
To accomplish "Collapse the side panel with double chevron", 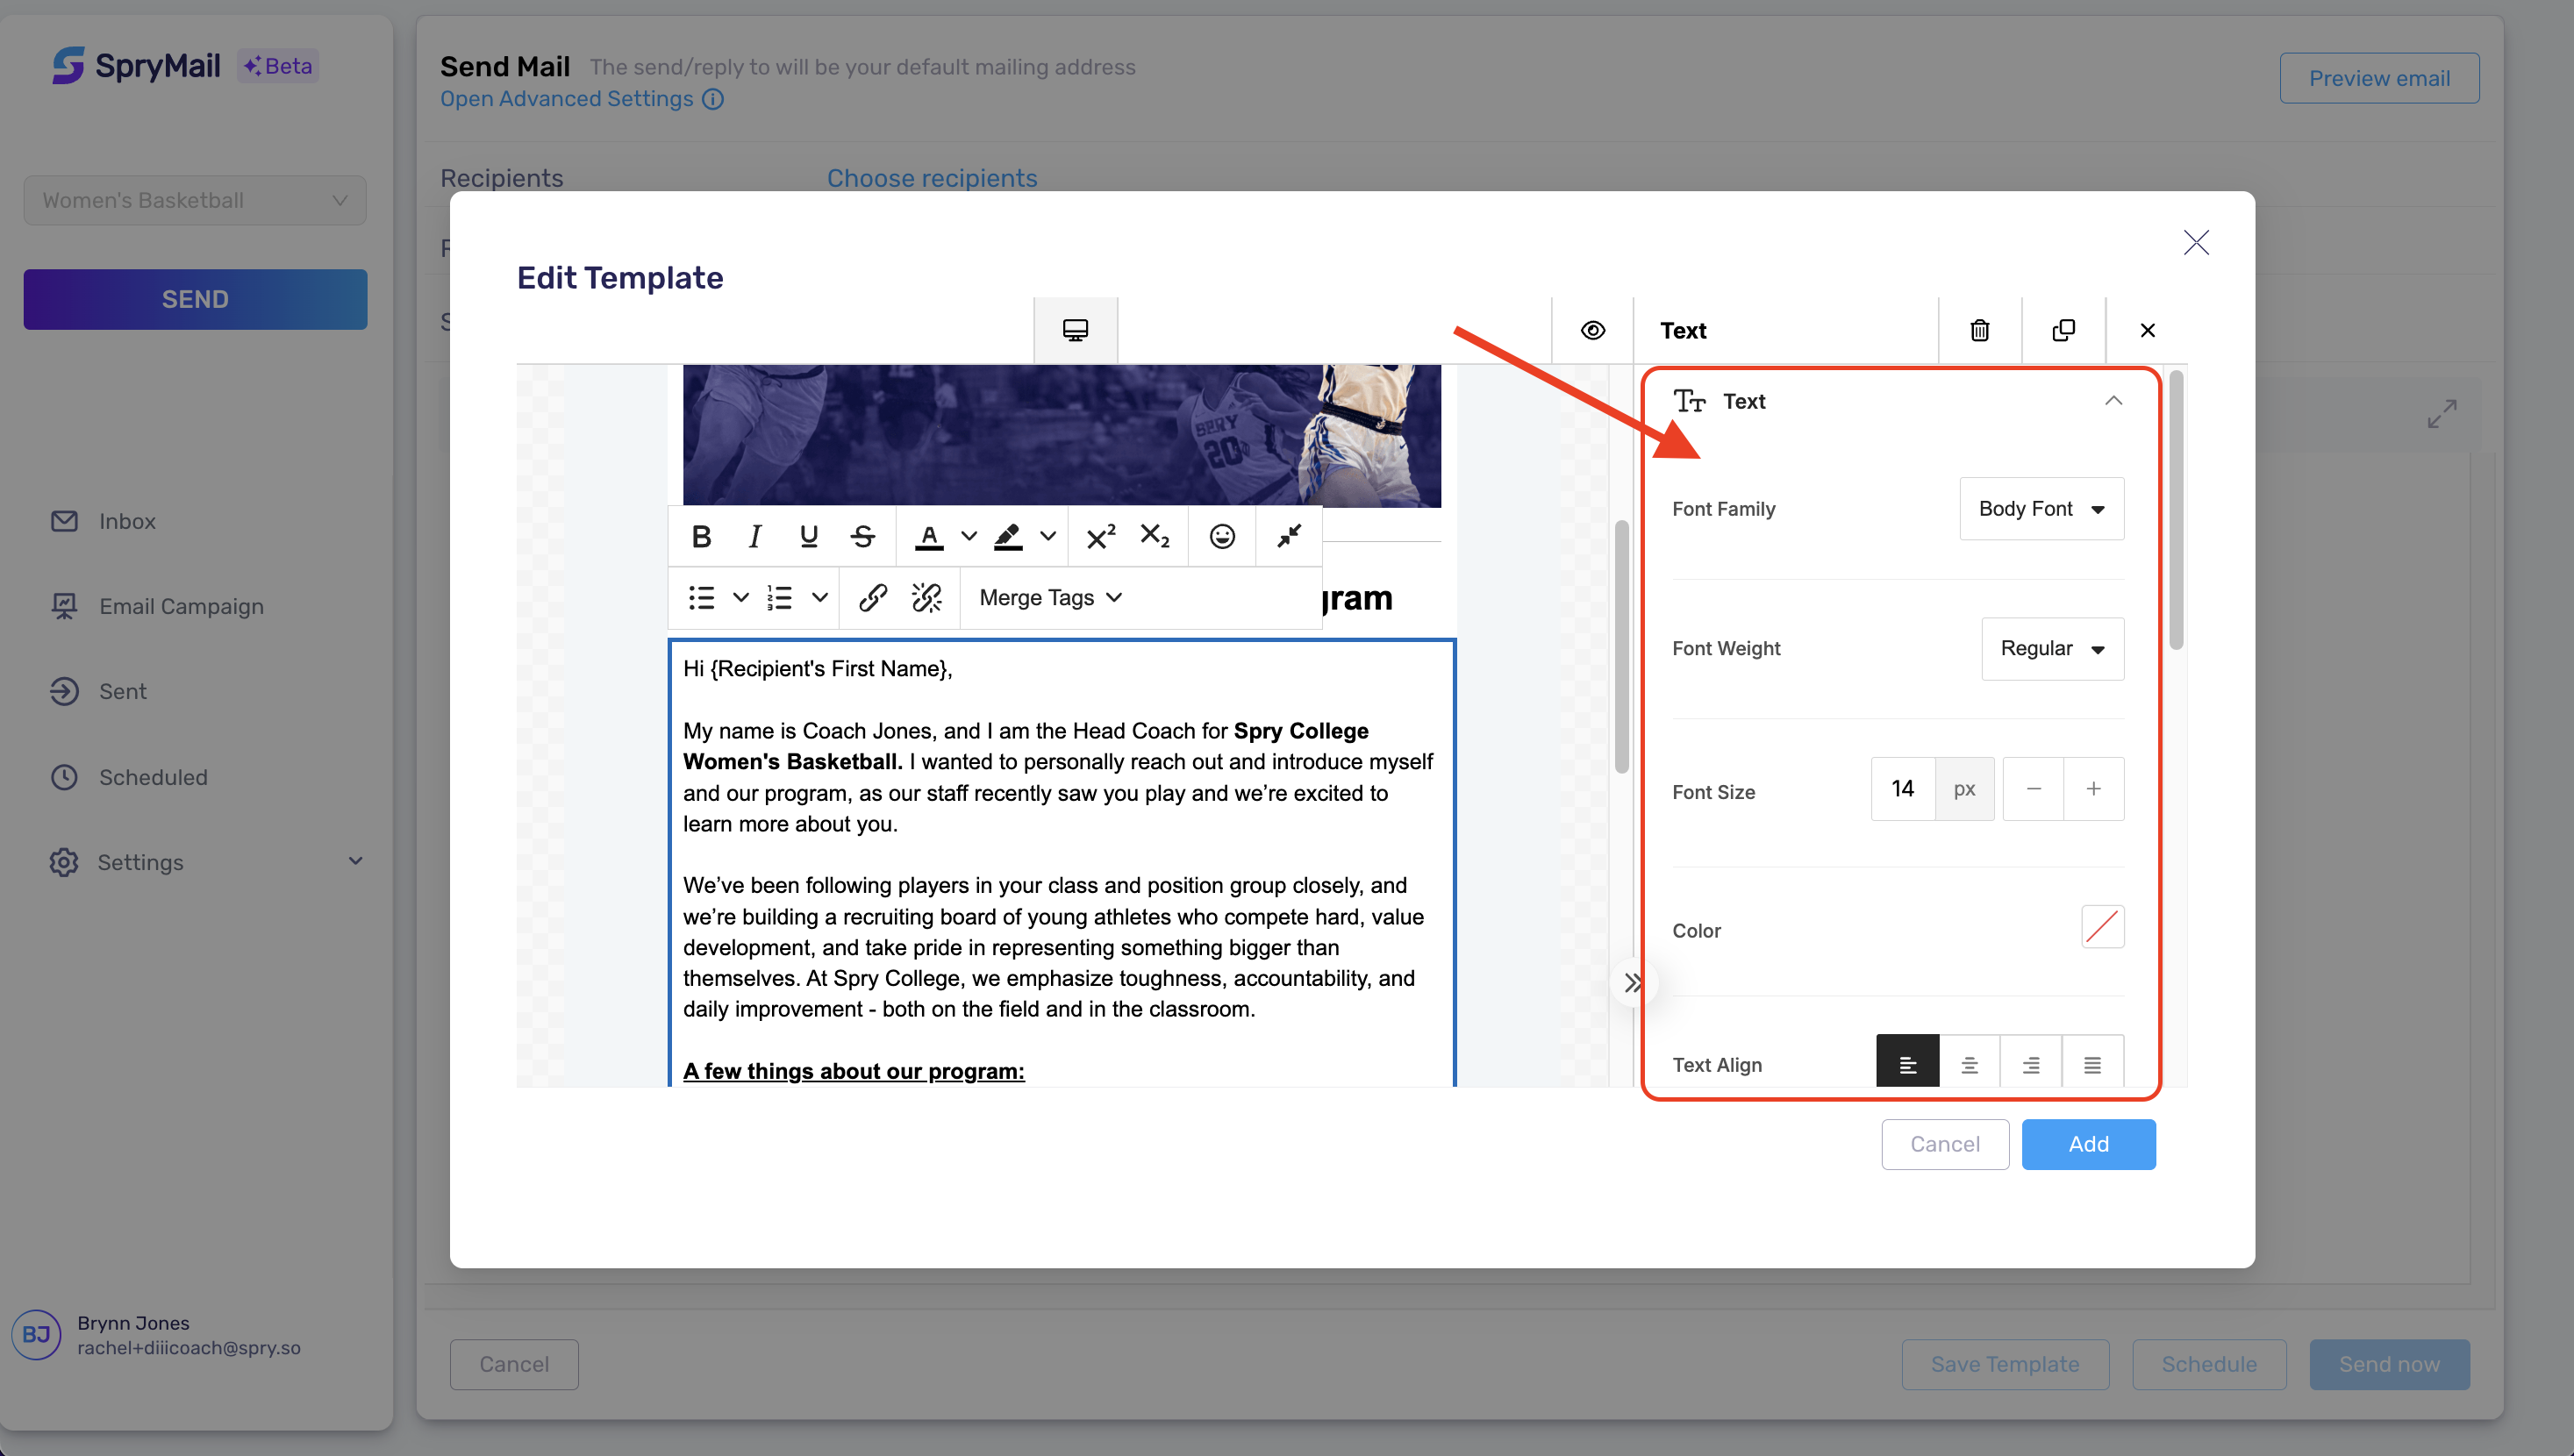I will [1633, 983].
